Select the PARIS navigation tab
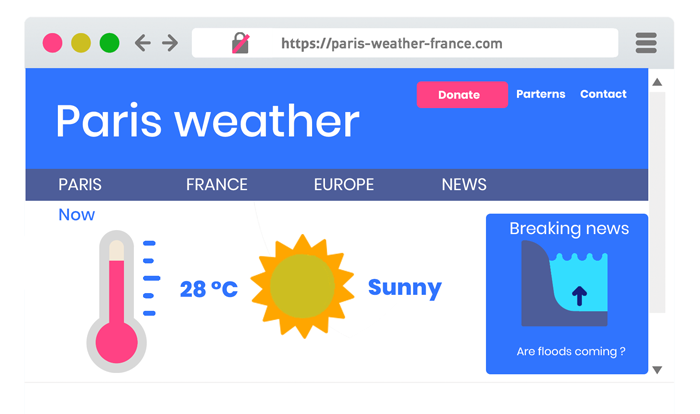Viewport: 700px width, 414px height. point(80,184)
